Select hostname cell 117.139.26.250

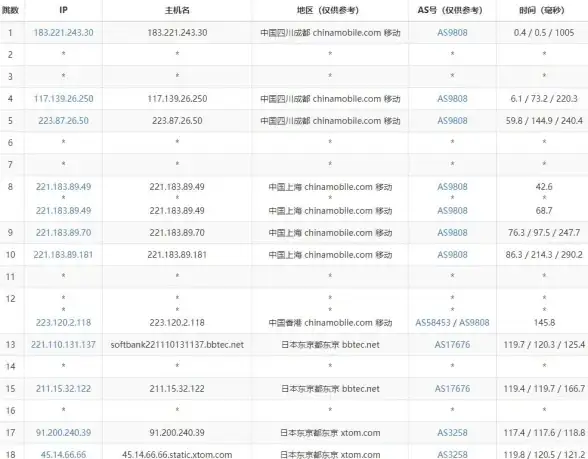[177, 99]
